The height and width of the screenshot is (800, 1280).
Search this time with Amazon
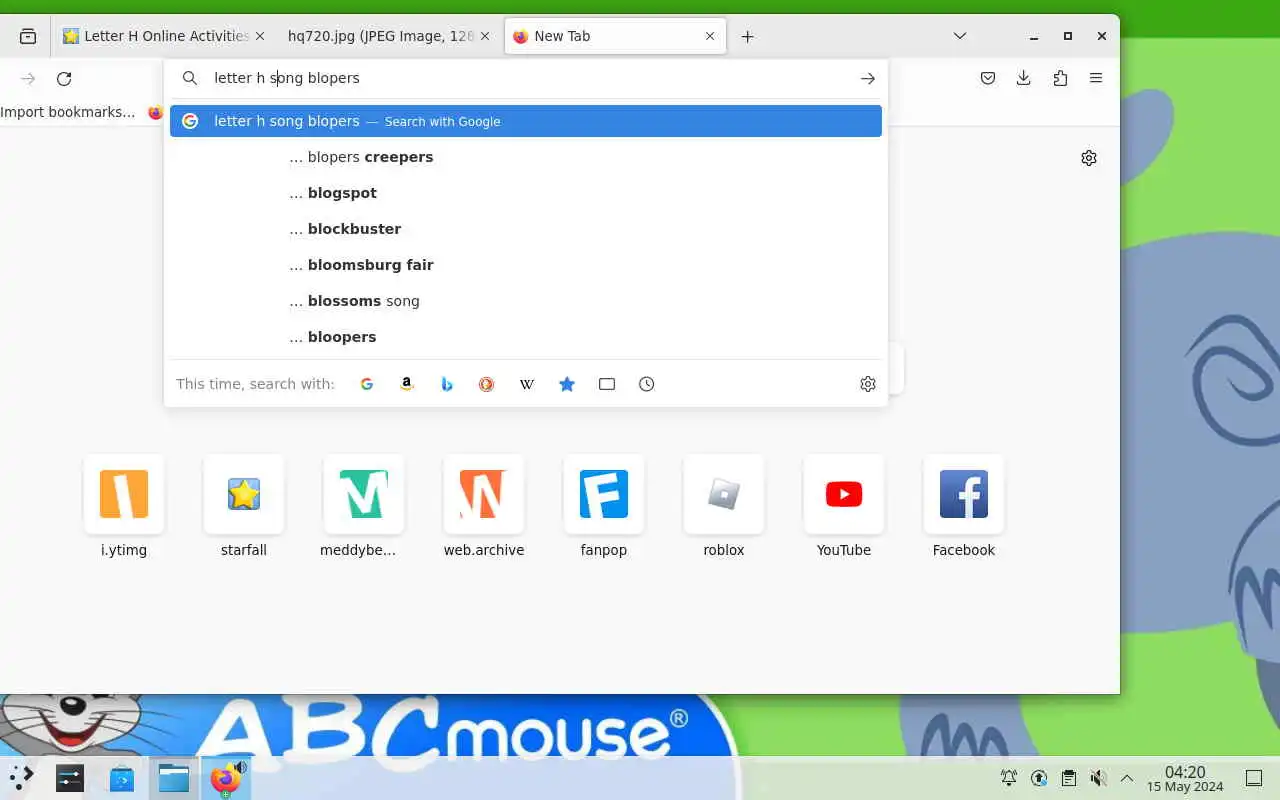pos(407,384)
